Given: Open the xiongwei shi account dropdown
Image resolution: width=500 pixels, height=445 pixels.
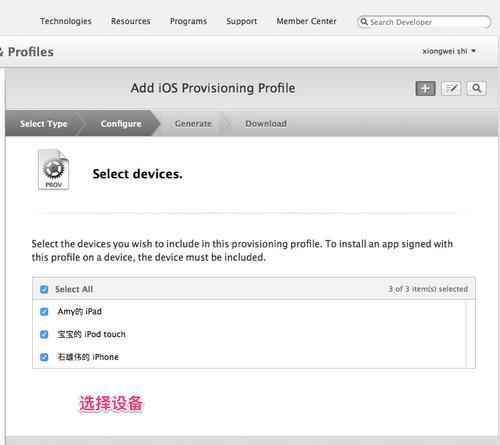Looking at the screenshot, I should pos(449,51).
